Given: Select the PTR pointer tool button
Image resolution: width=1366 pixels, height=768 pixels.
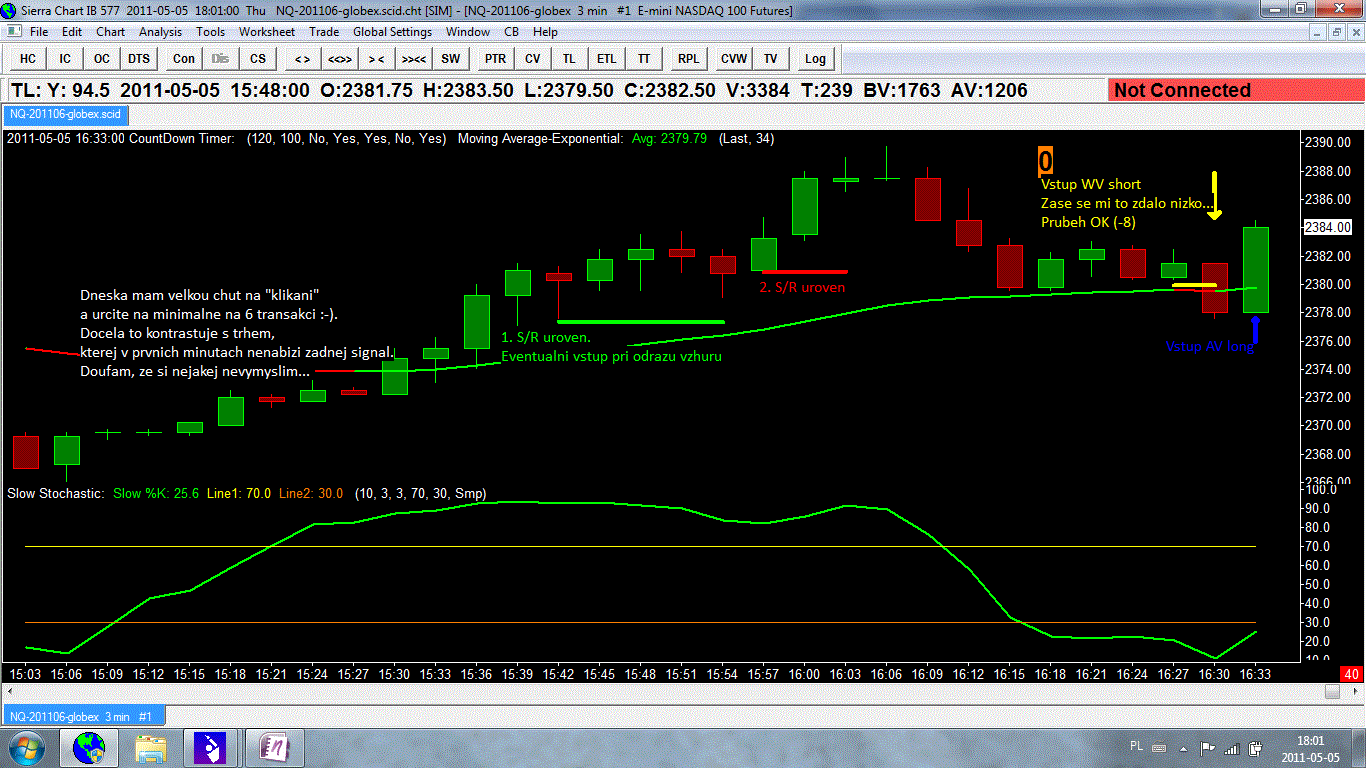Looking at the screenshot, I should click(496, 58).
